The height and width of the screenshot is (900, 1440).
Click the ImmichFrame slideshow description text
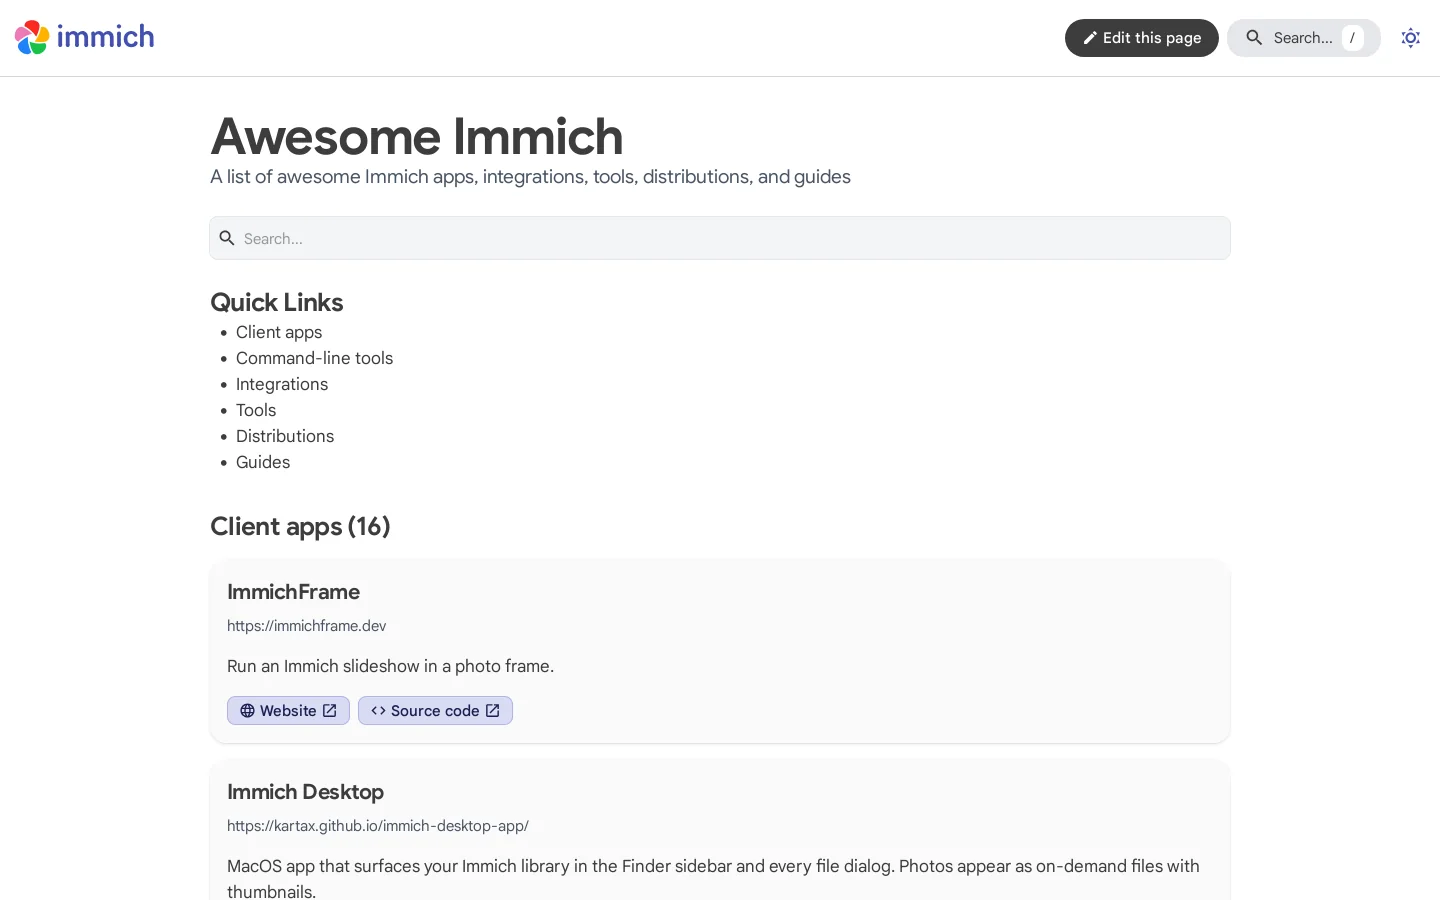click(x=390, y=666)
